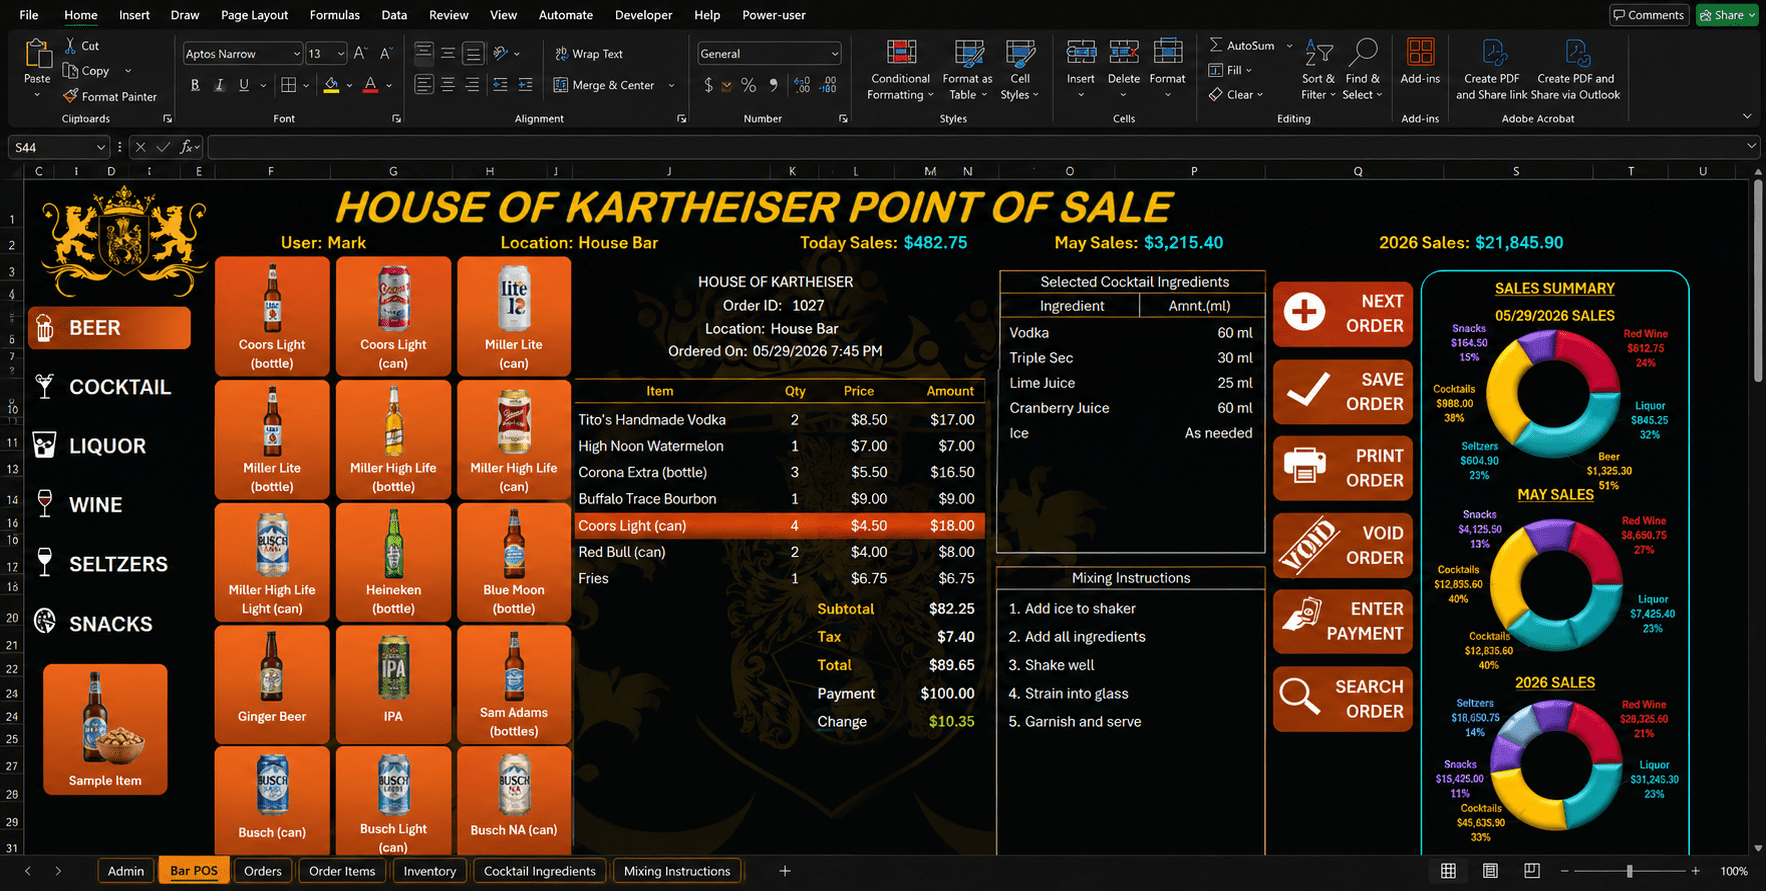The height and width of the screenshot is (891, 1766).
Task: Increase font size with the larger A icon
Action: 360,54
